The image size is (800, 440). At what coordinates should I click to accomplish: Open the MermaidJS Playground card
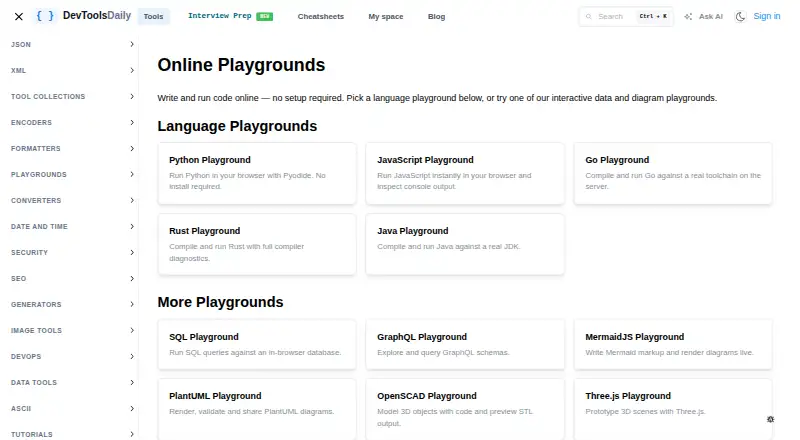point(673,345)
